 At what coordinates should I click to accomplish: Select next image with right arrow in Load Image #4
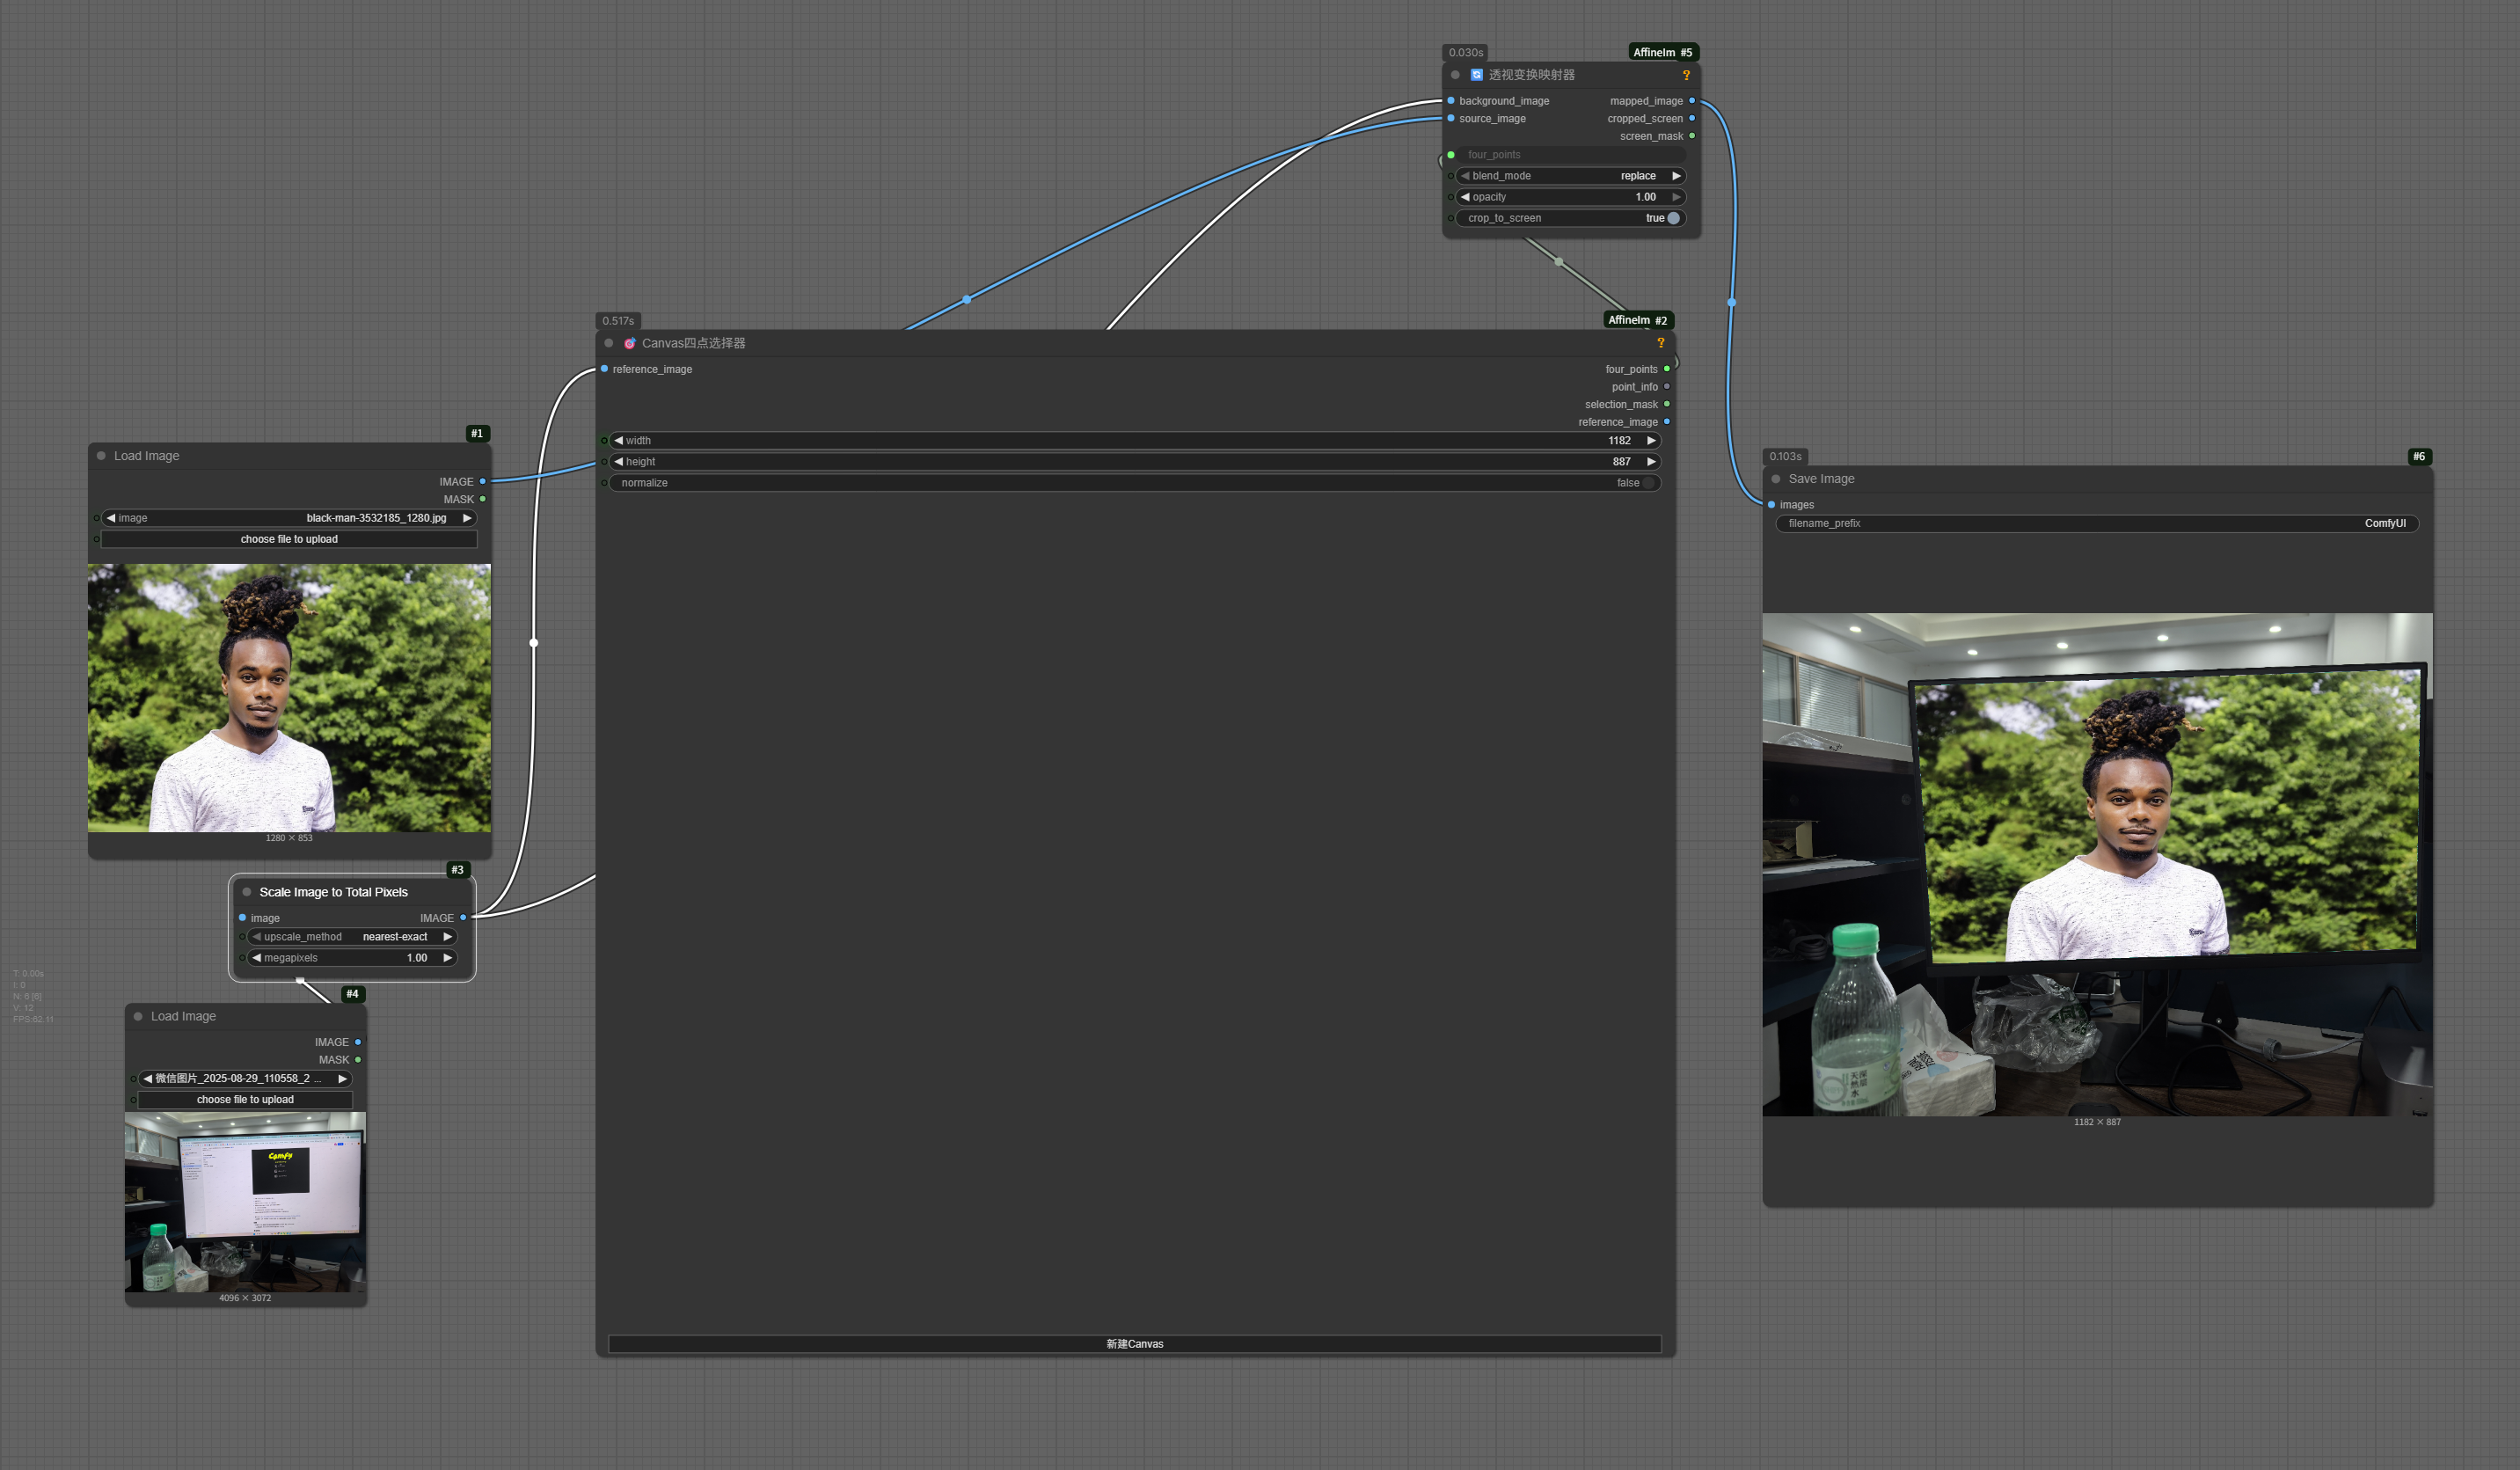(342, 1079)
